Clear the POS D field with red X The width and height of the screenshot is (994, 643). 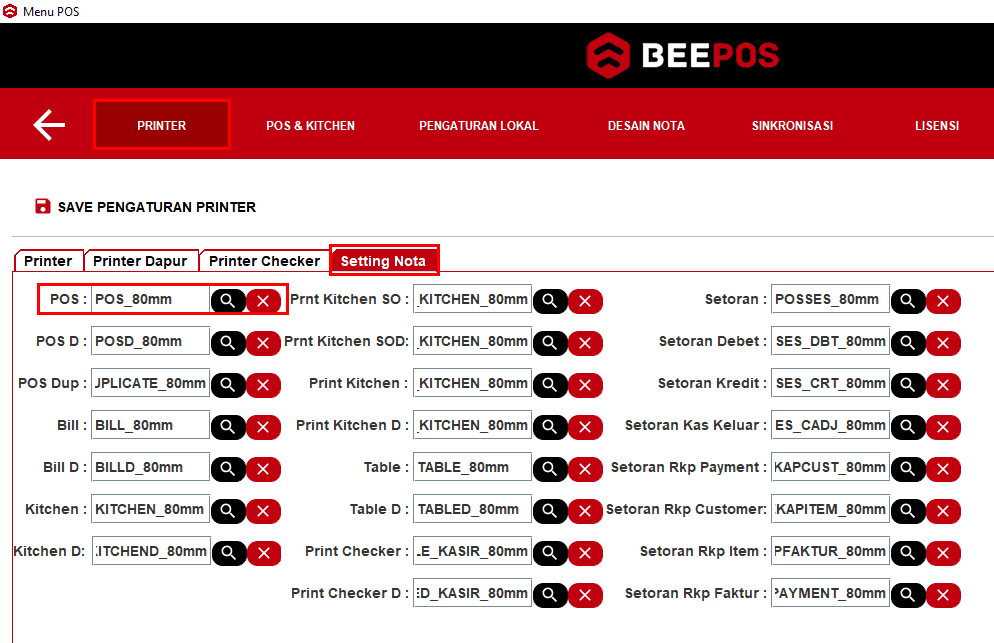[x=263, y=342]
